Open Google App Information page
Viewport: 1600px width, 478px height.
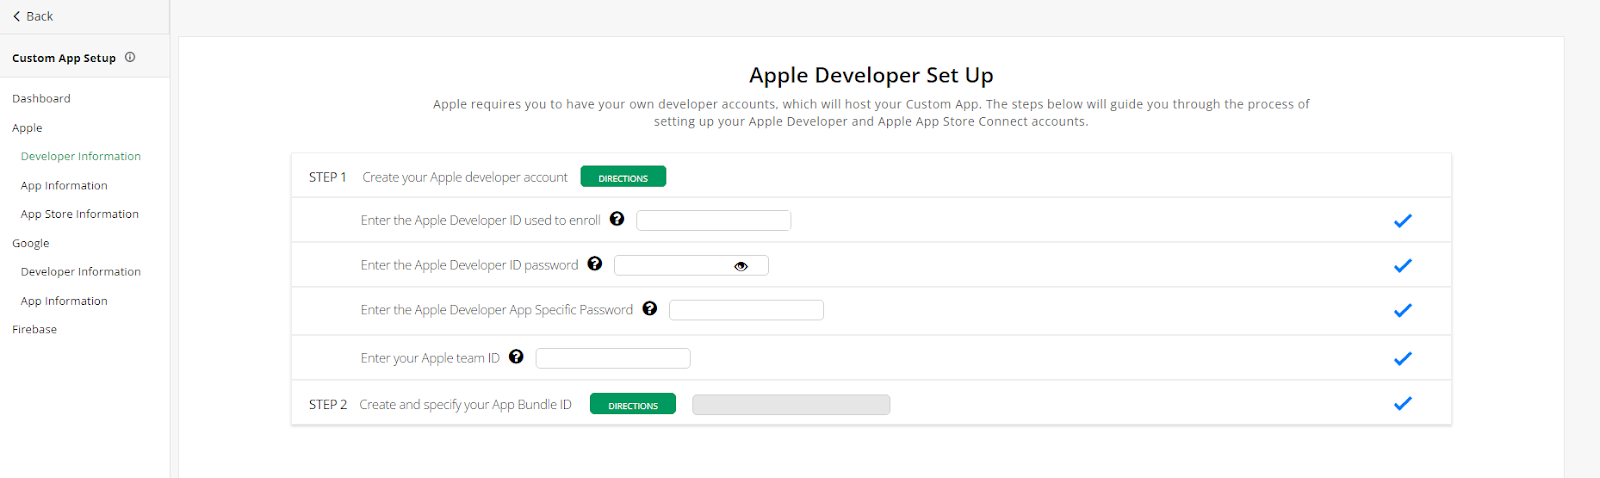point(64,300)
